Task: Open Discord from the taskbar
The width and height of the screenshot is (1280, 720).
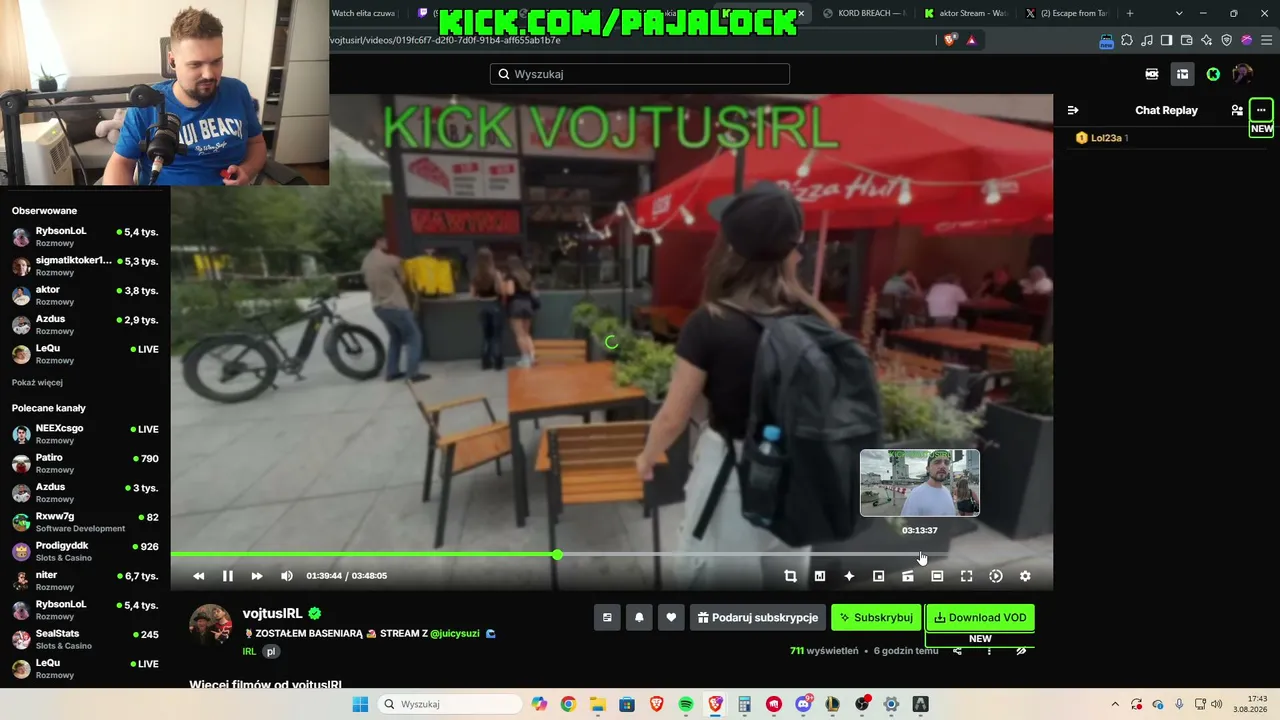Action: coord(803,704)
